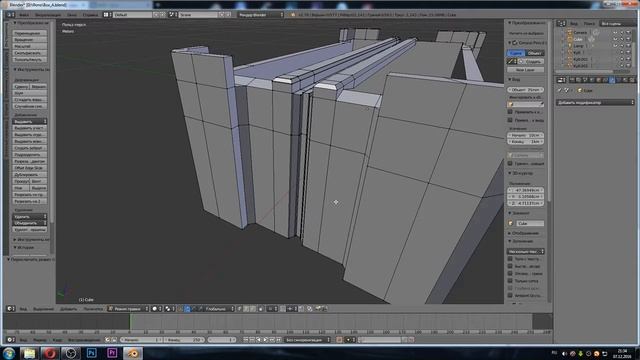640x360 pixels.
Task: Open the Маркер menu in timeline
Action: click(40, 340)
